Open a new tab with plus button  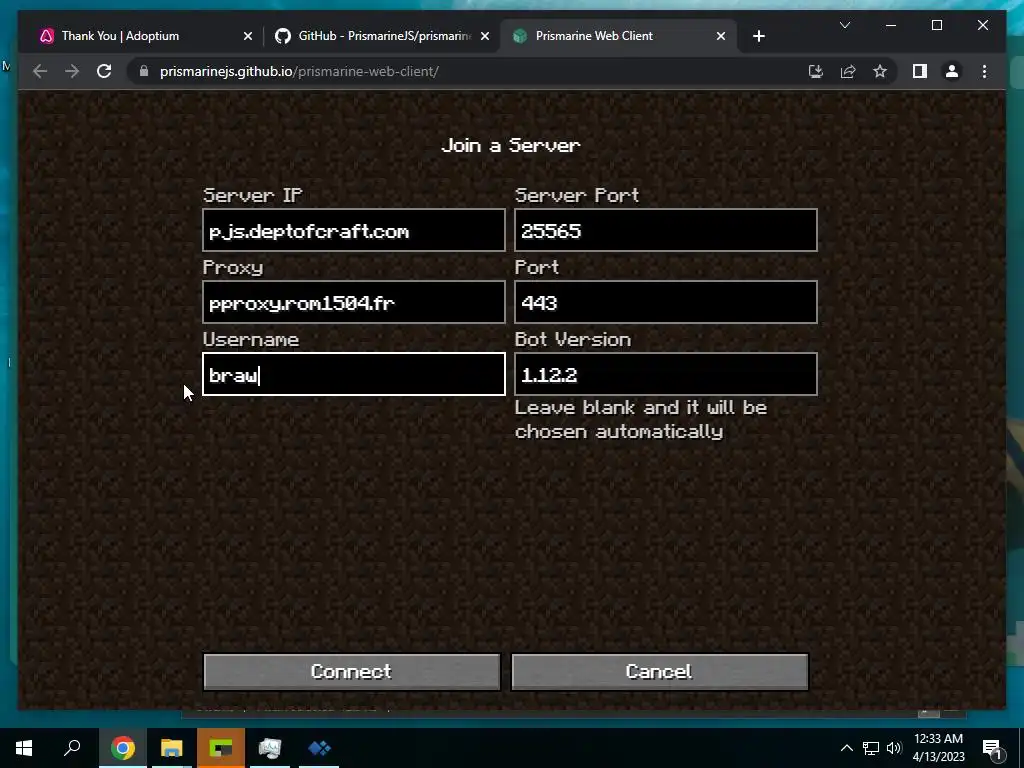pyautogui.click(x=758, y=36)
